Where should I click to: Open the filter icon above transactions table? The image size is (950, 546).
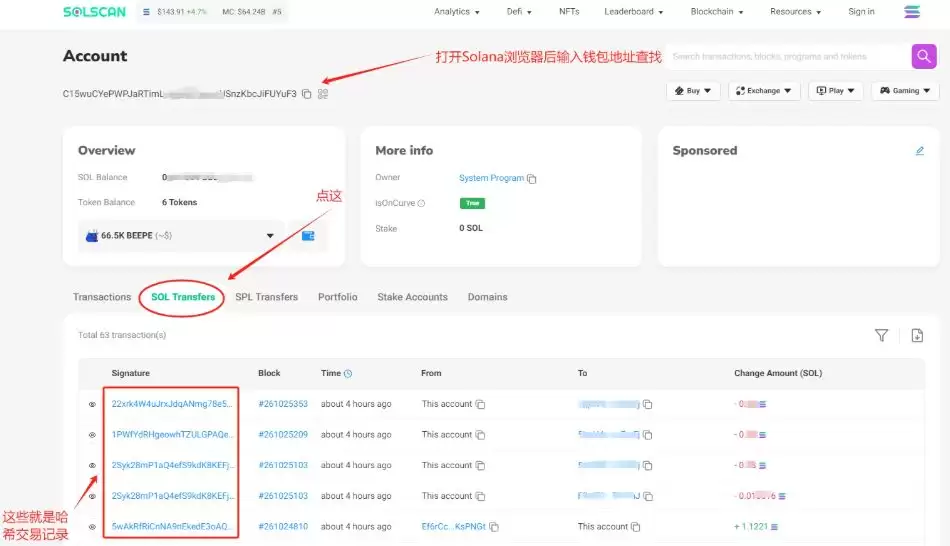(x=881, y=336)
